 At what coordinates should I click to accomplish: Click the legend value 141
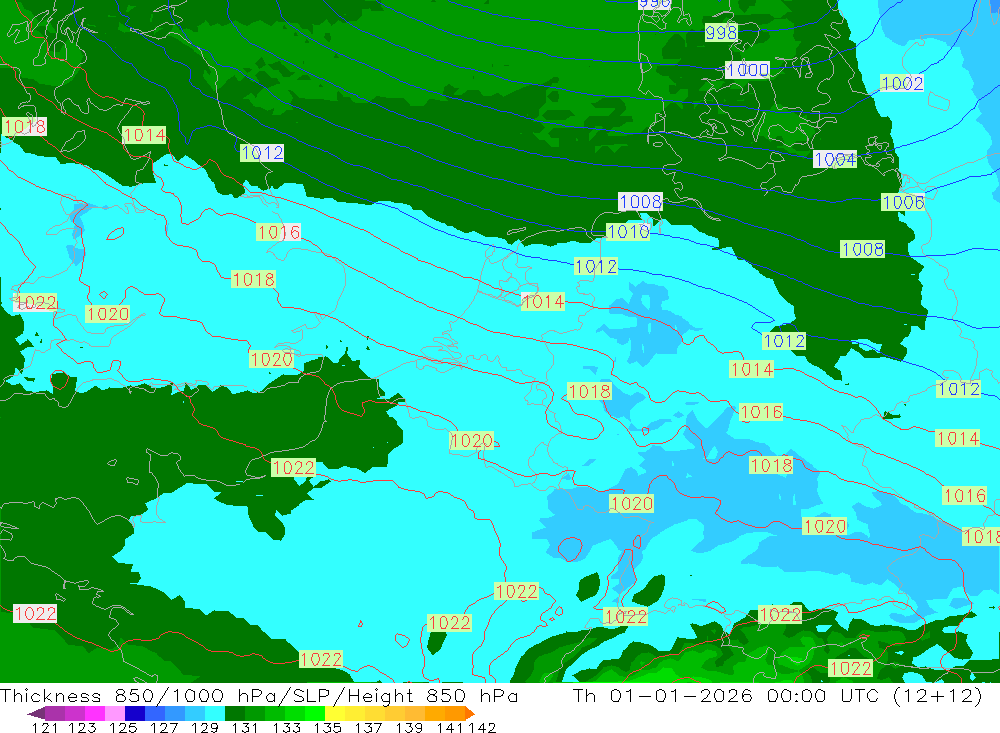(450, 727)
